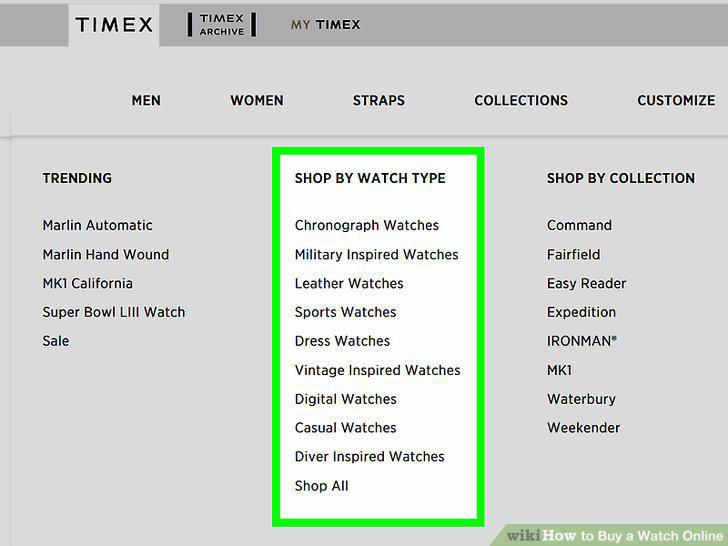The height and width of the screenshot is (546, 728).
Task: Click the SHOP BY WATCH TYPE heading
Action: click(370, 178)
